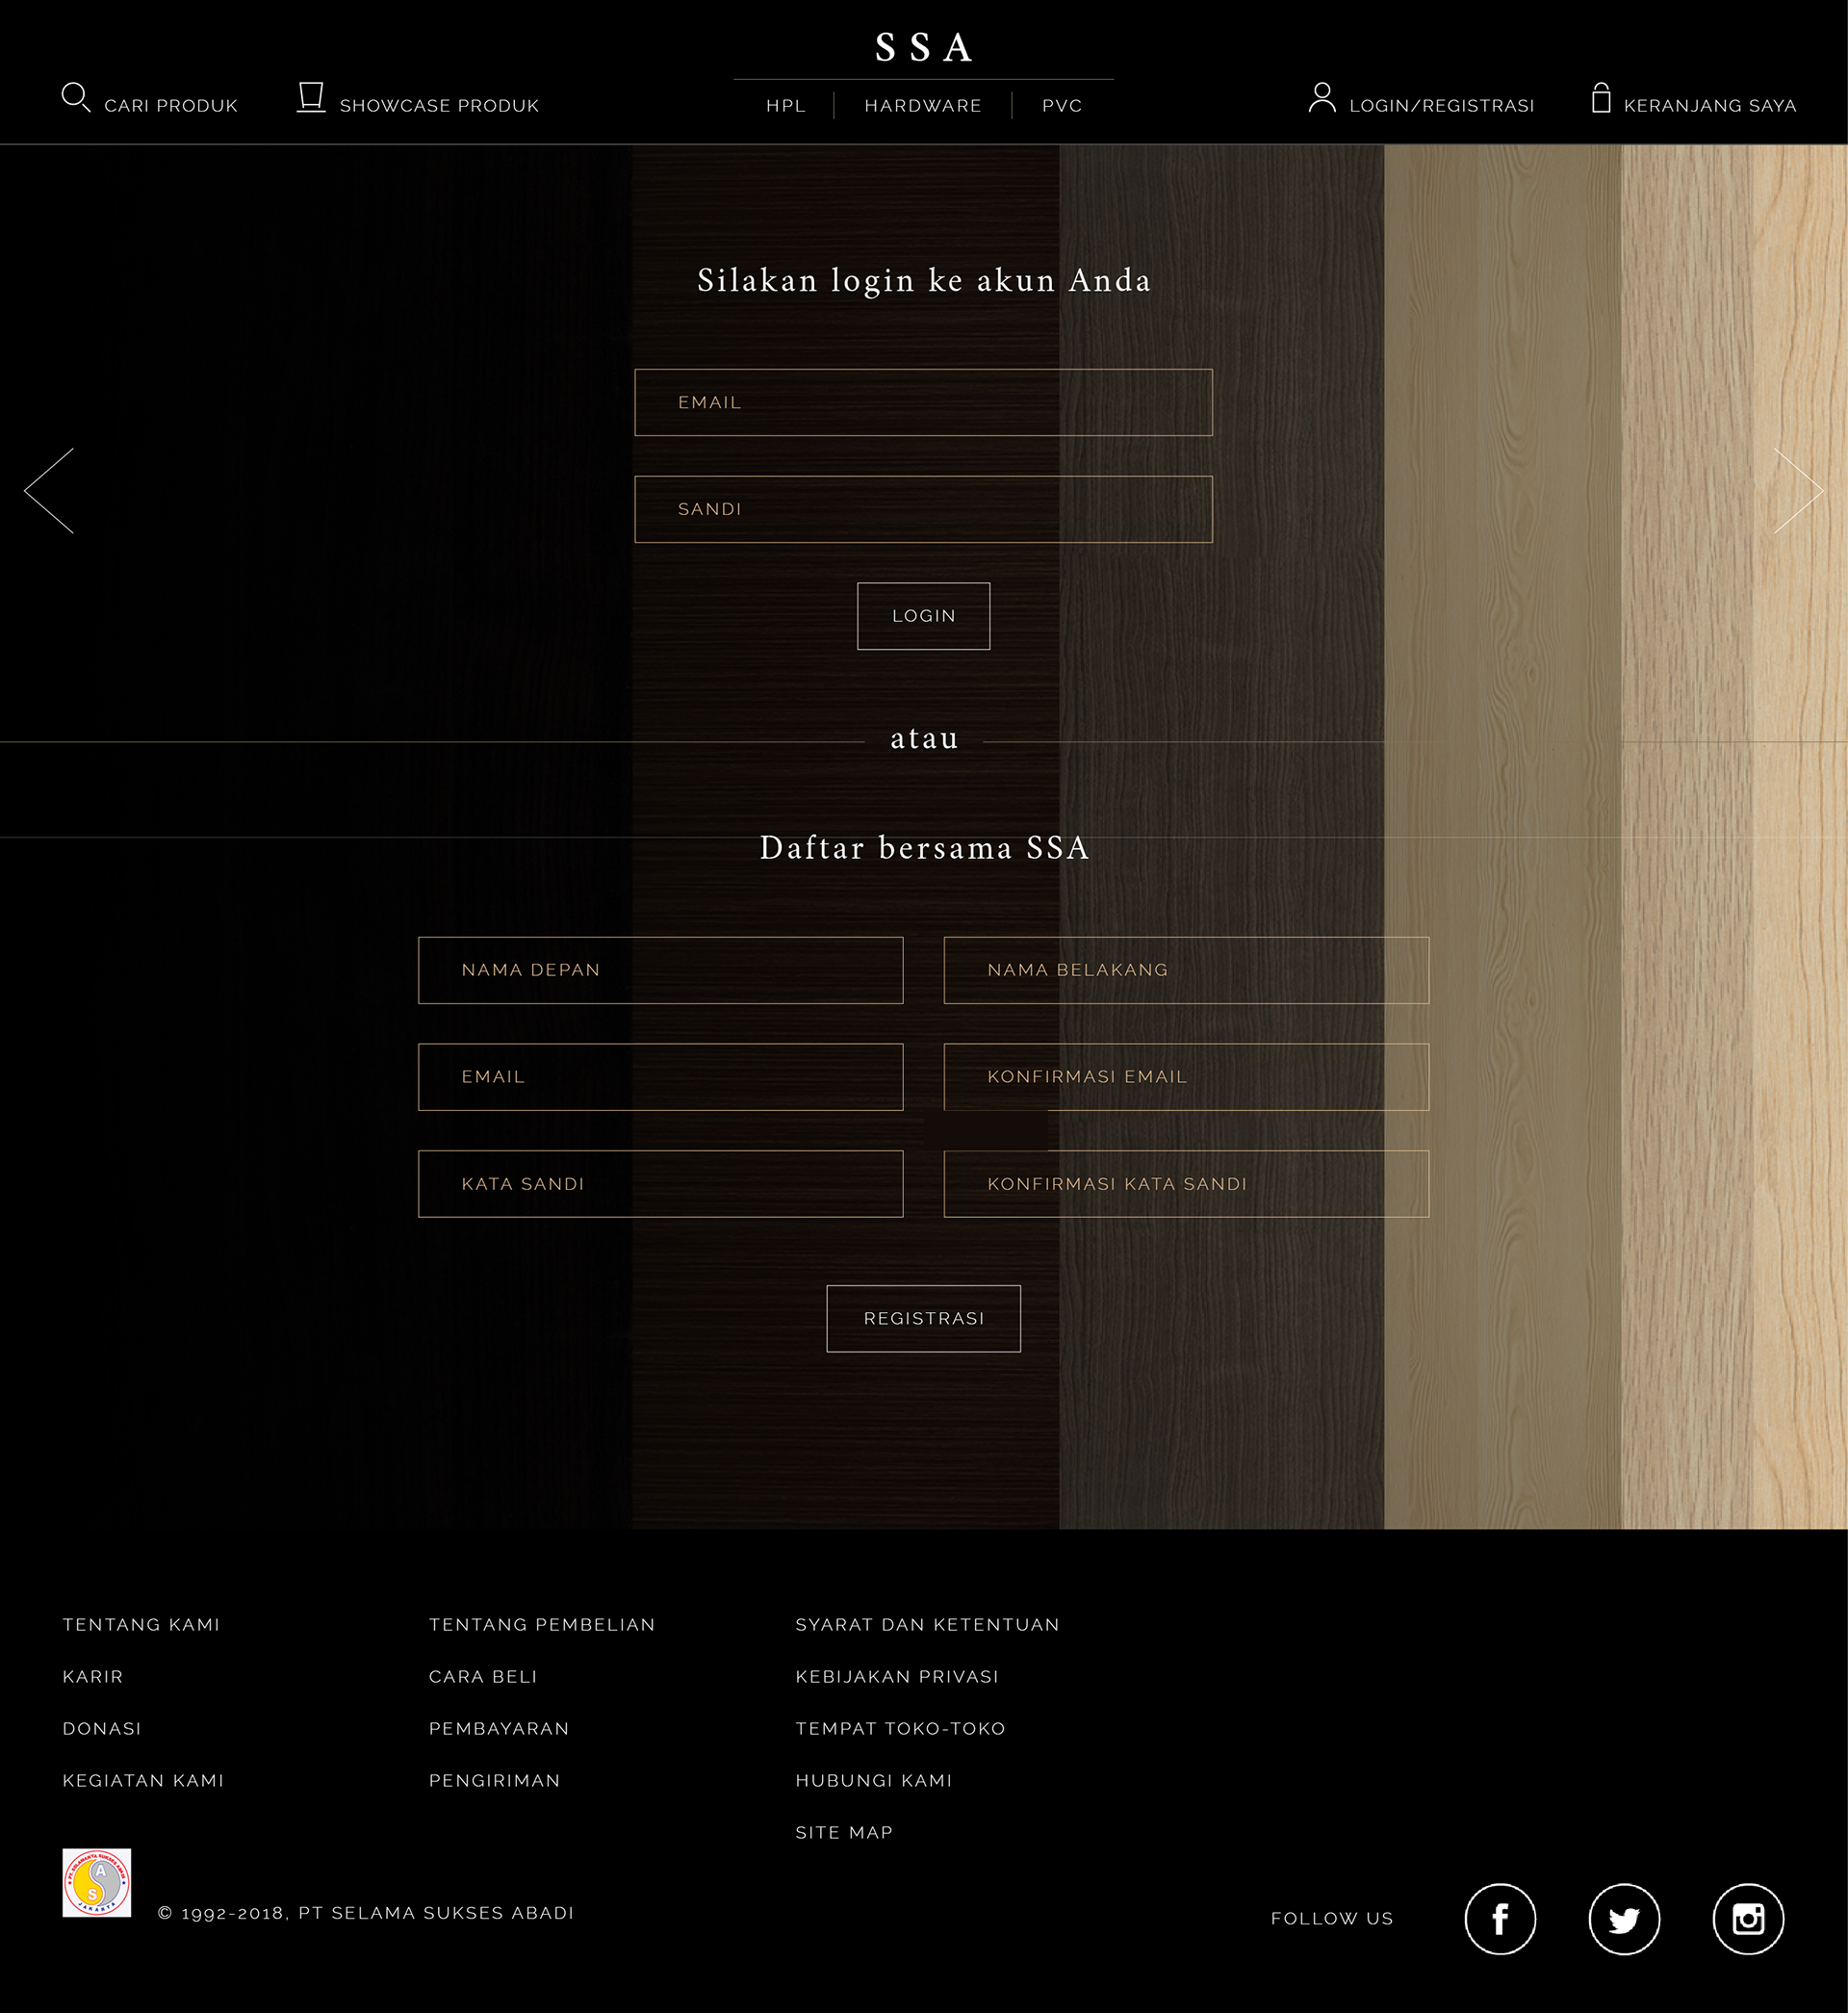Screen dimensions: 1848x2013
Task: Click the PT Selama Sukses Abadi logo
Action: point(97,1883)
